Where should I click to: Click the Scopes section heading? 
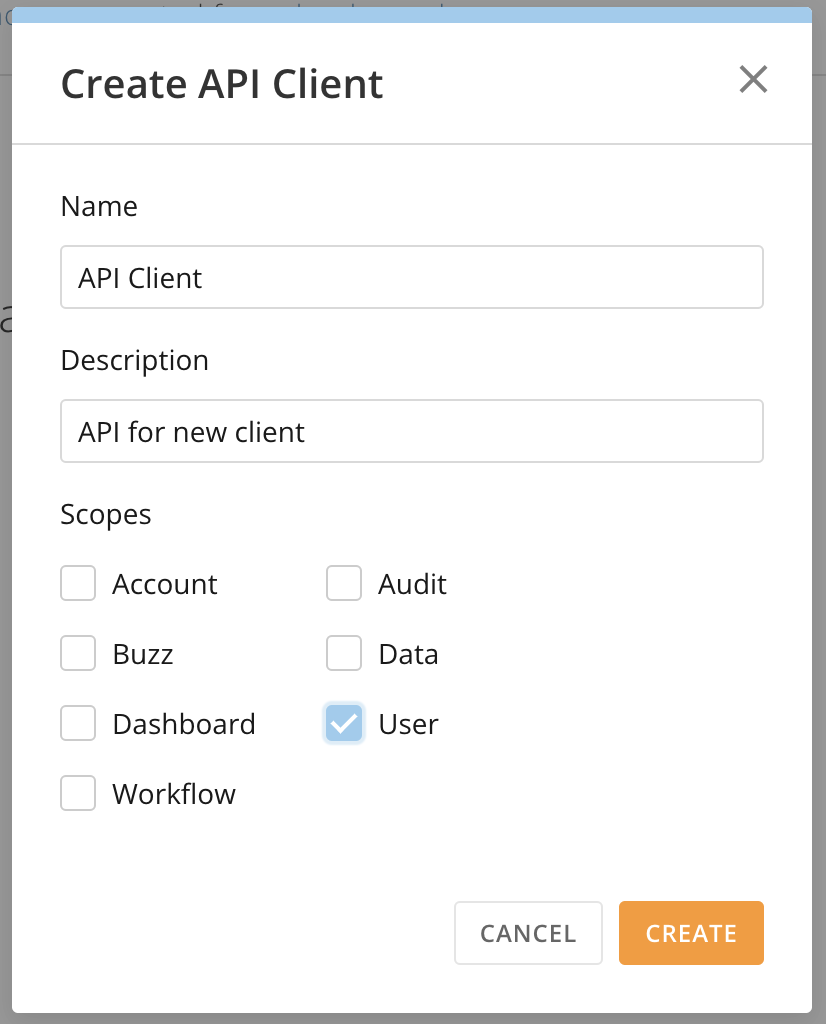pos(106,515)
